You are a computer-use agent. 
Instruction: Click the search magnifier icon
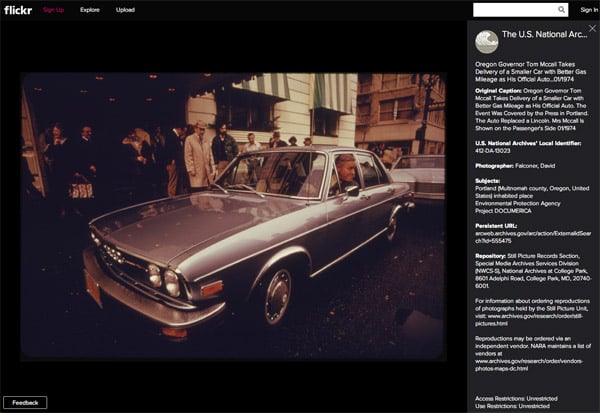[x=561, y=10]
